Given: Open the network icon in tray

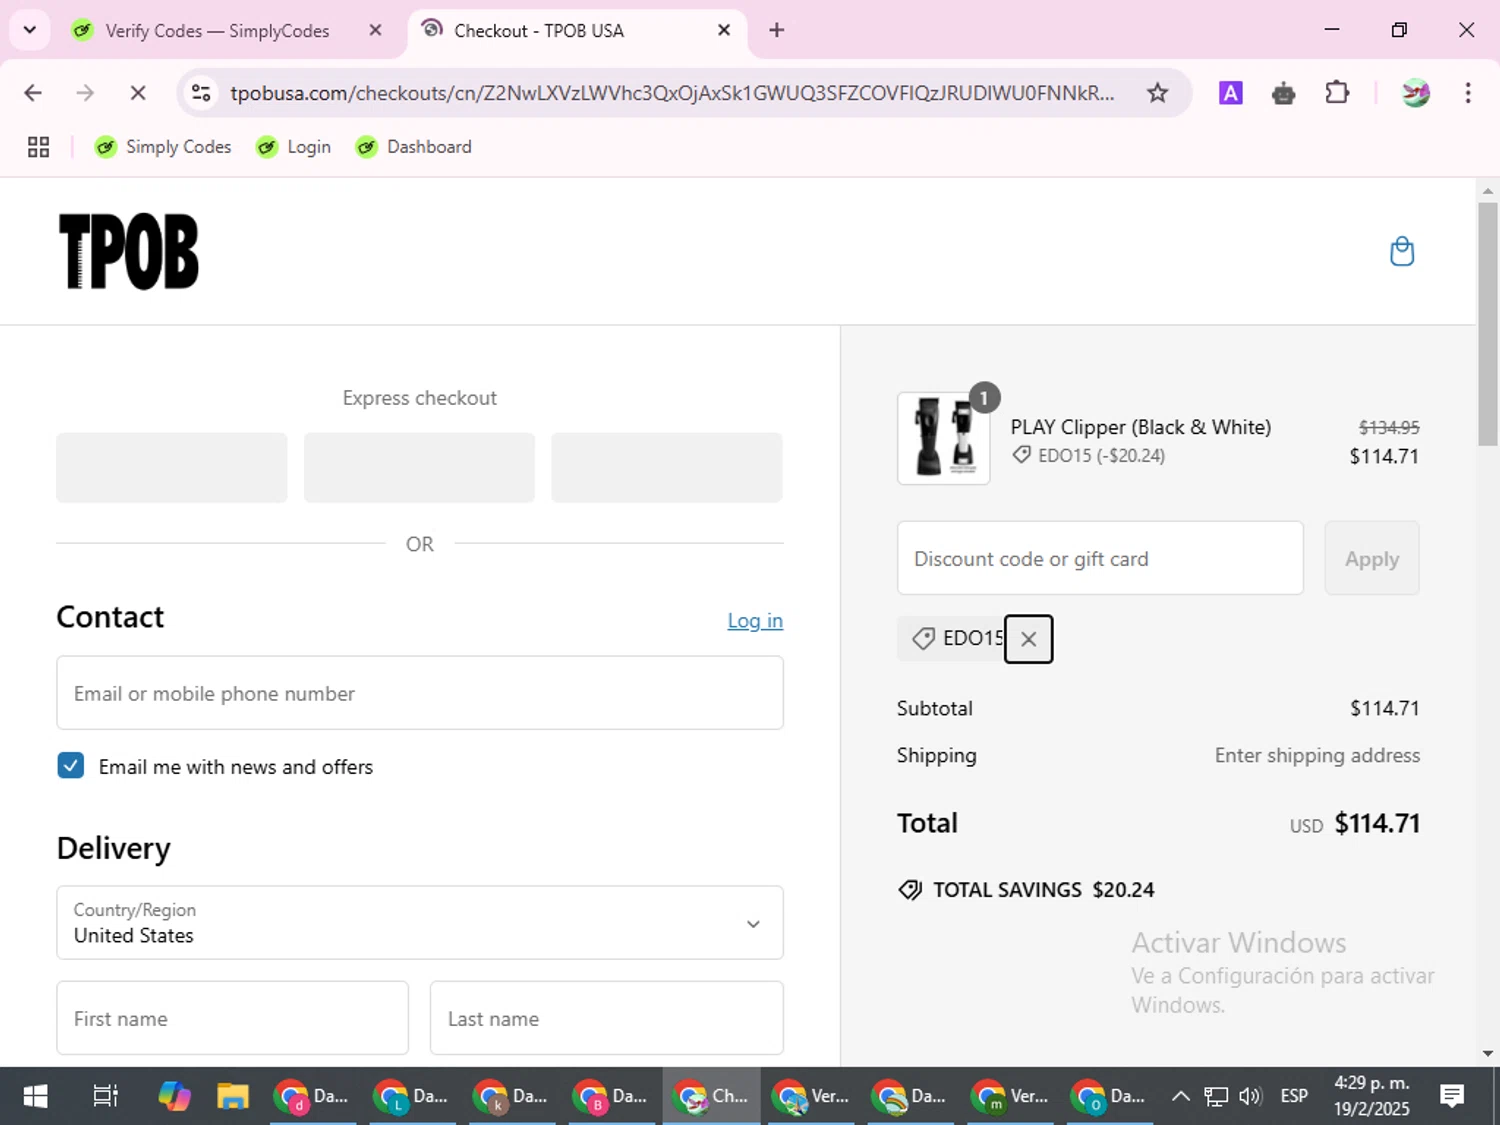Looking at the screenshot, I should tap(1215, 1096).
